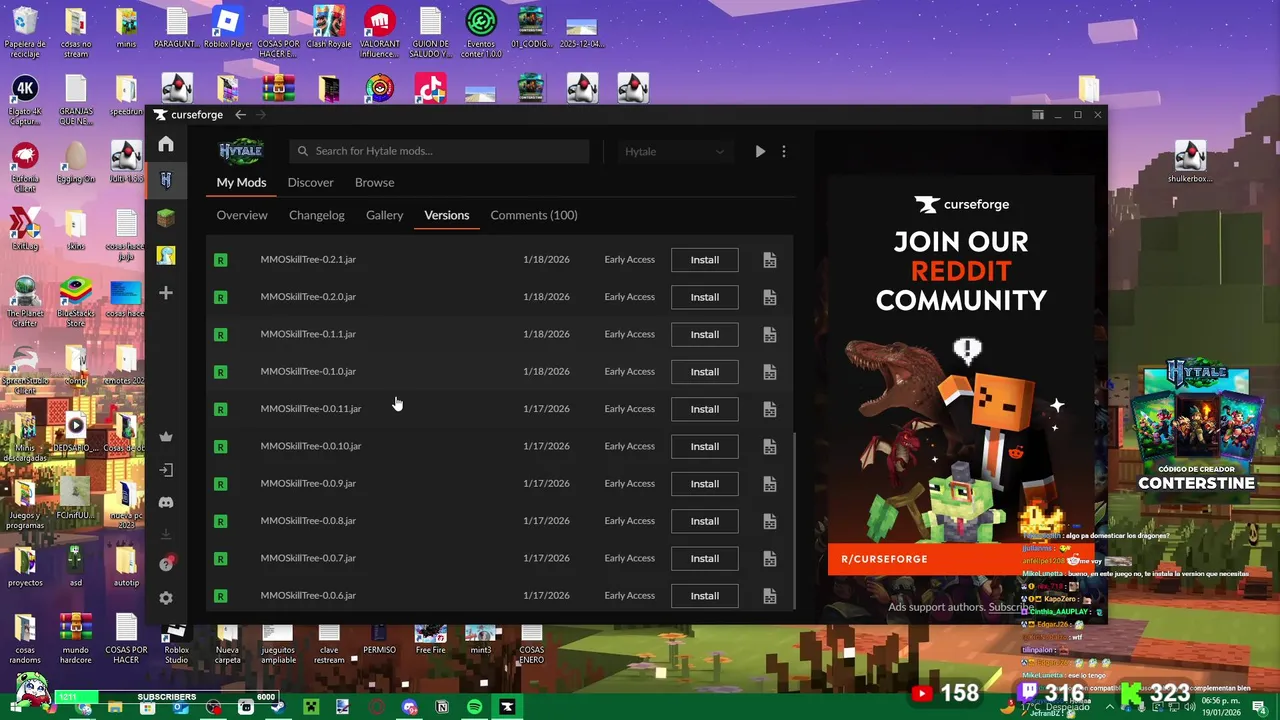Open the help question mark sidebar icon
The height and width of the screenshot is (720, 1280).
click(166, 564)
